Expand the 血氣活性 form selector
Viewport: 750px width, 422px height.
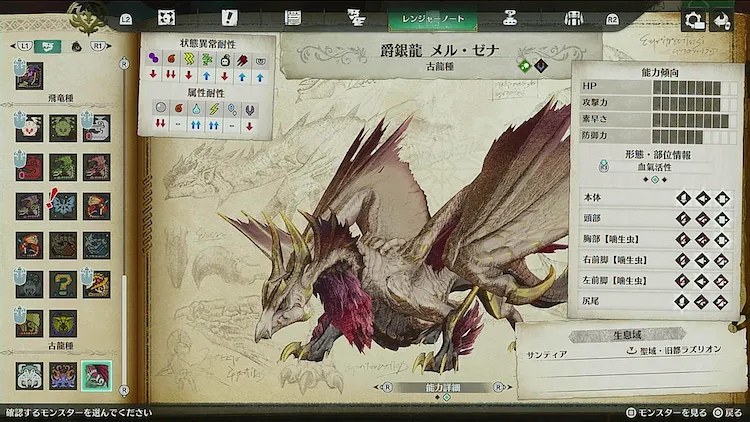[656, 168]
